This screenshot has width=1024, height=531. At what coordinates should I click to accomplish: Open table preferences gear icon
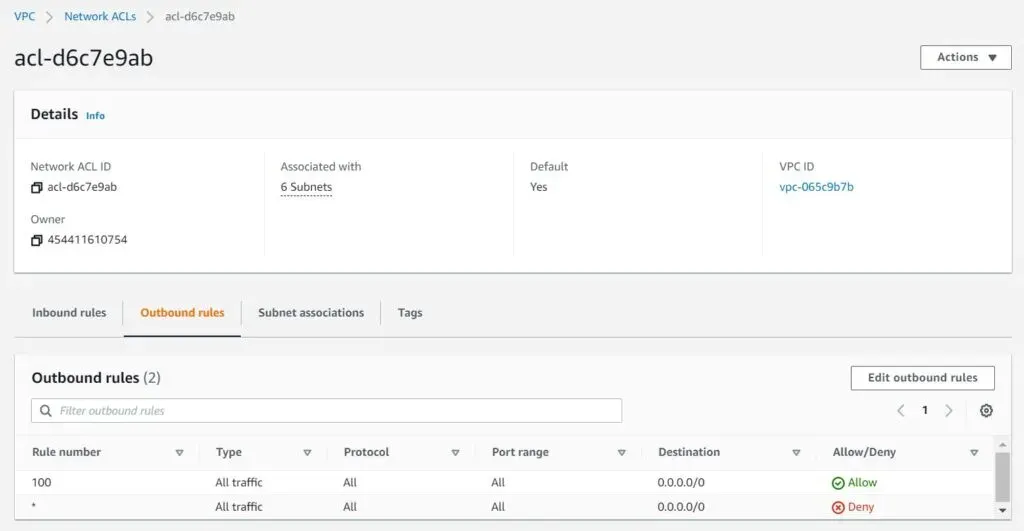click(x=986, y=410)
